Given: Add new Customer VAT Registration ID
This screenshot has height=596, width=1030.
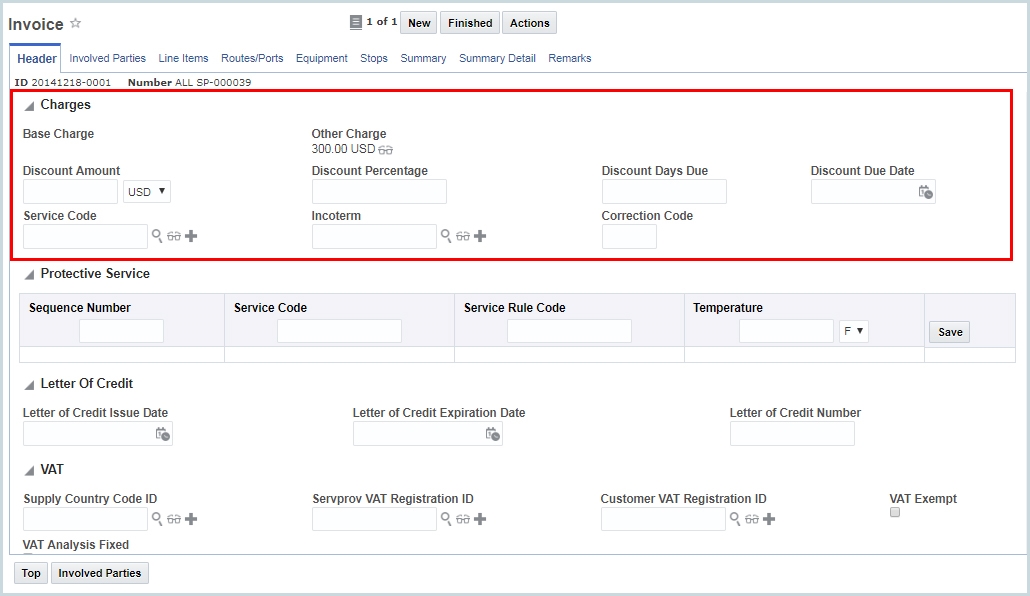Looking at the screenshot, I should (x=769, y=519).
